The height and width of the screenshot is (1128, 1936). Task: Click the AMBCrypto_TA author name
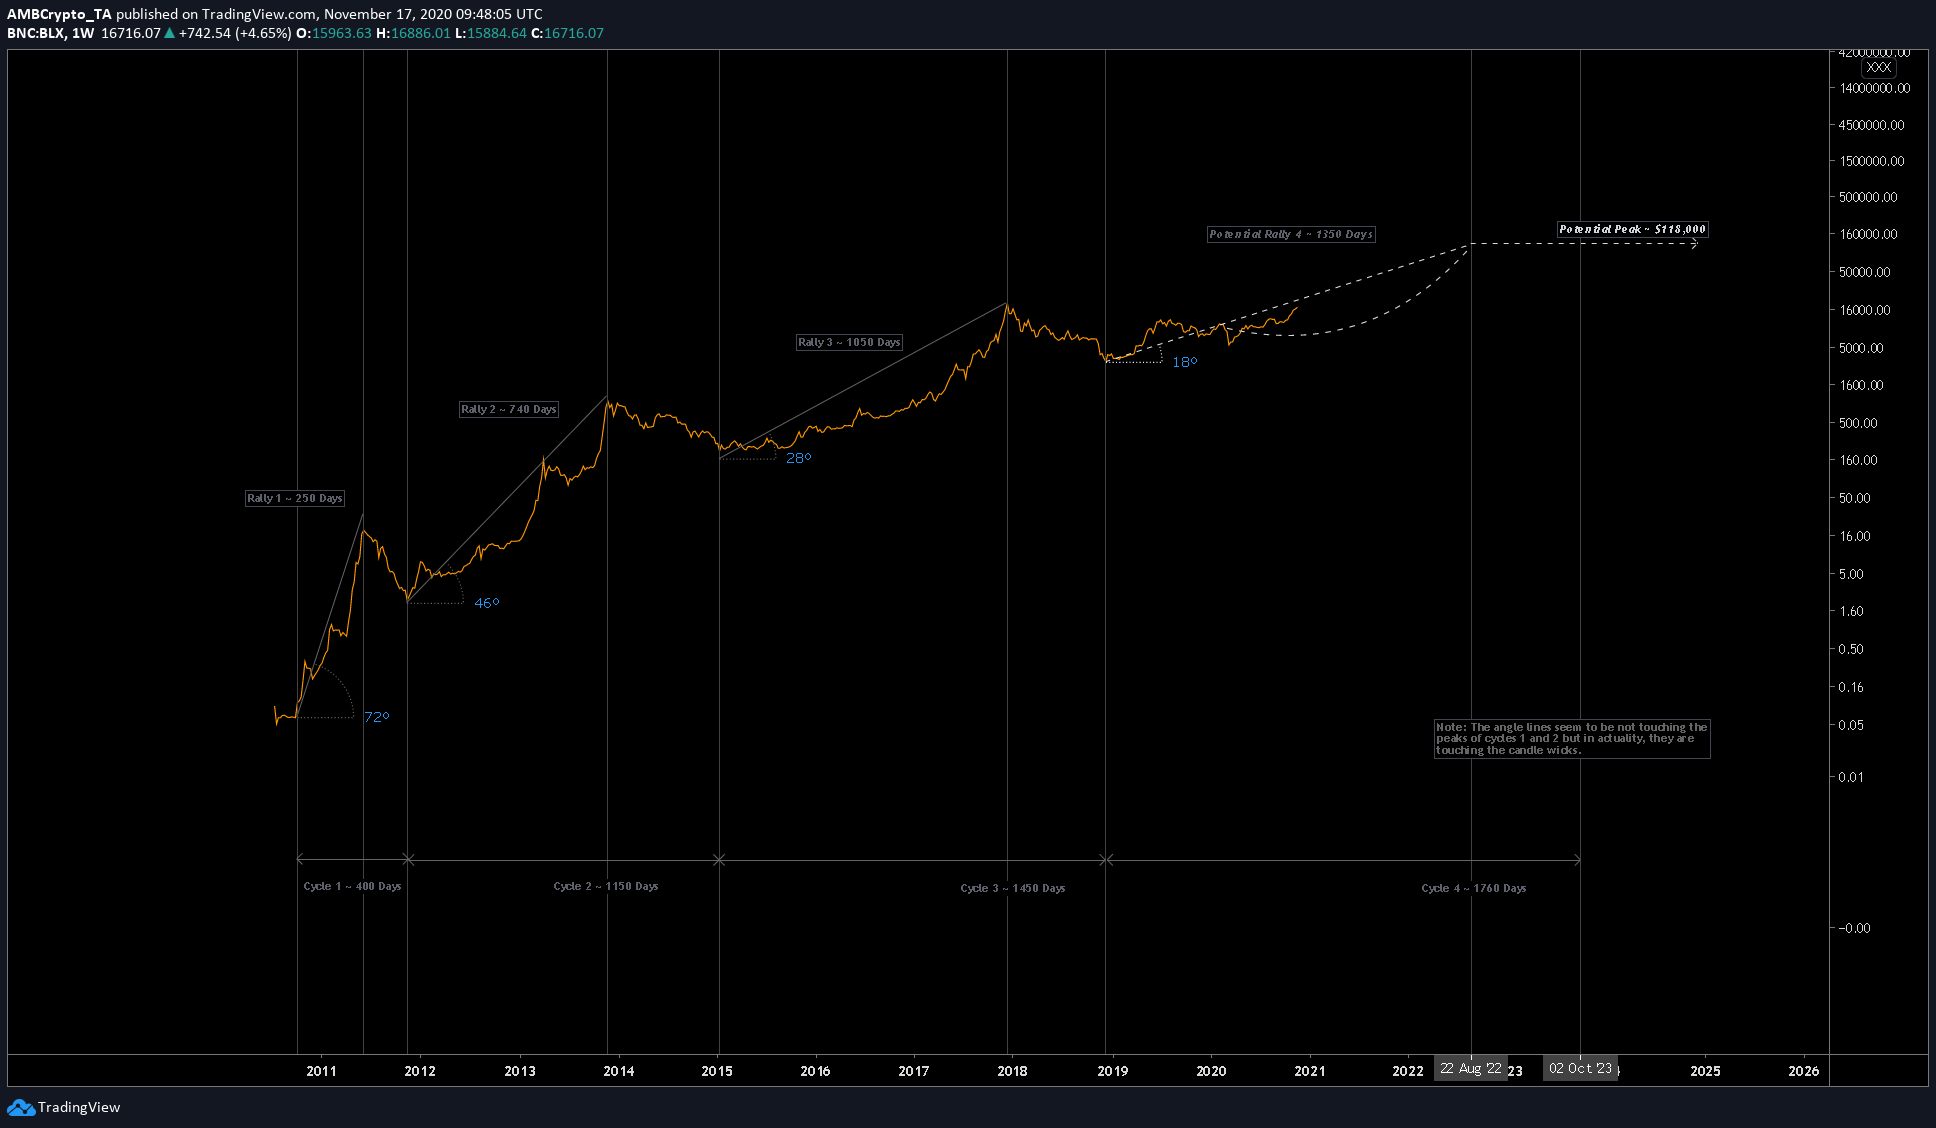59,14
